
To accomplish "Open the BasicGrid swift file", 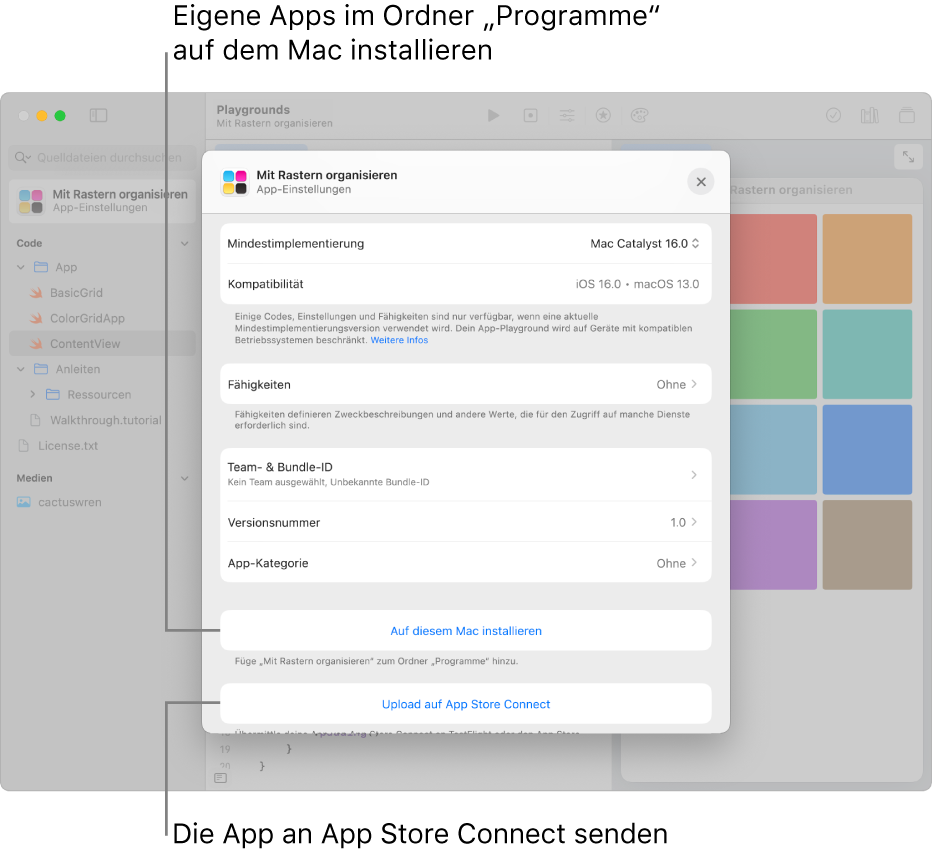I will click(76, 293).
